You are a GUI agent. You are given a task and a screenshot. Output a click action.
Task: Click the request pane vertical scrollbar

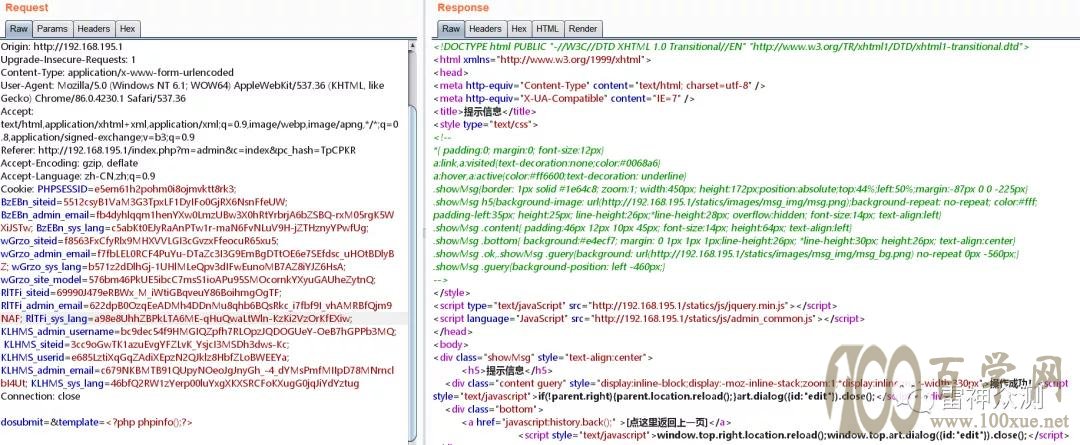coord(412,241)
